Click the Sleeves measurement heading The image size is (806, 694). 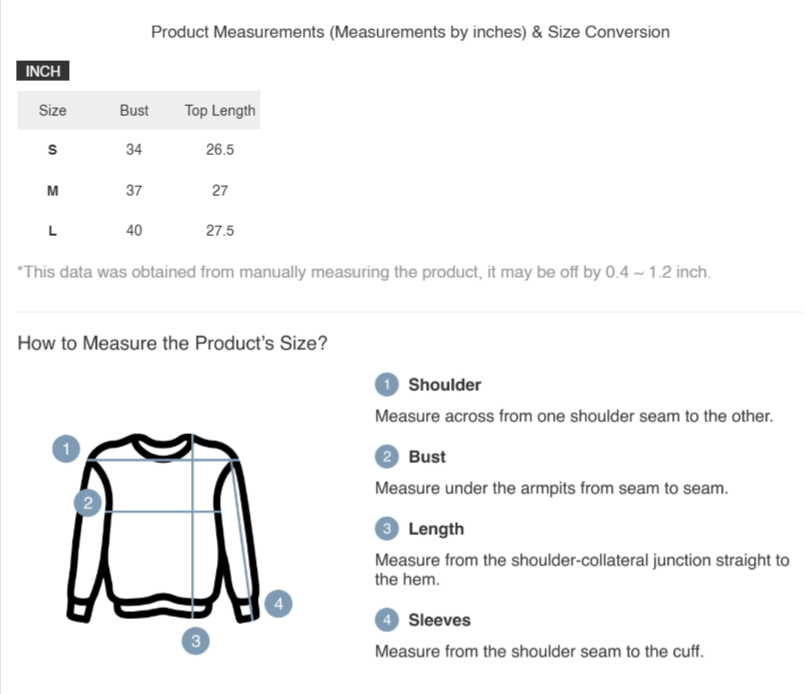pos(439,621)
